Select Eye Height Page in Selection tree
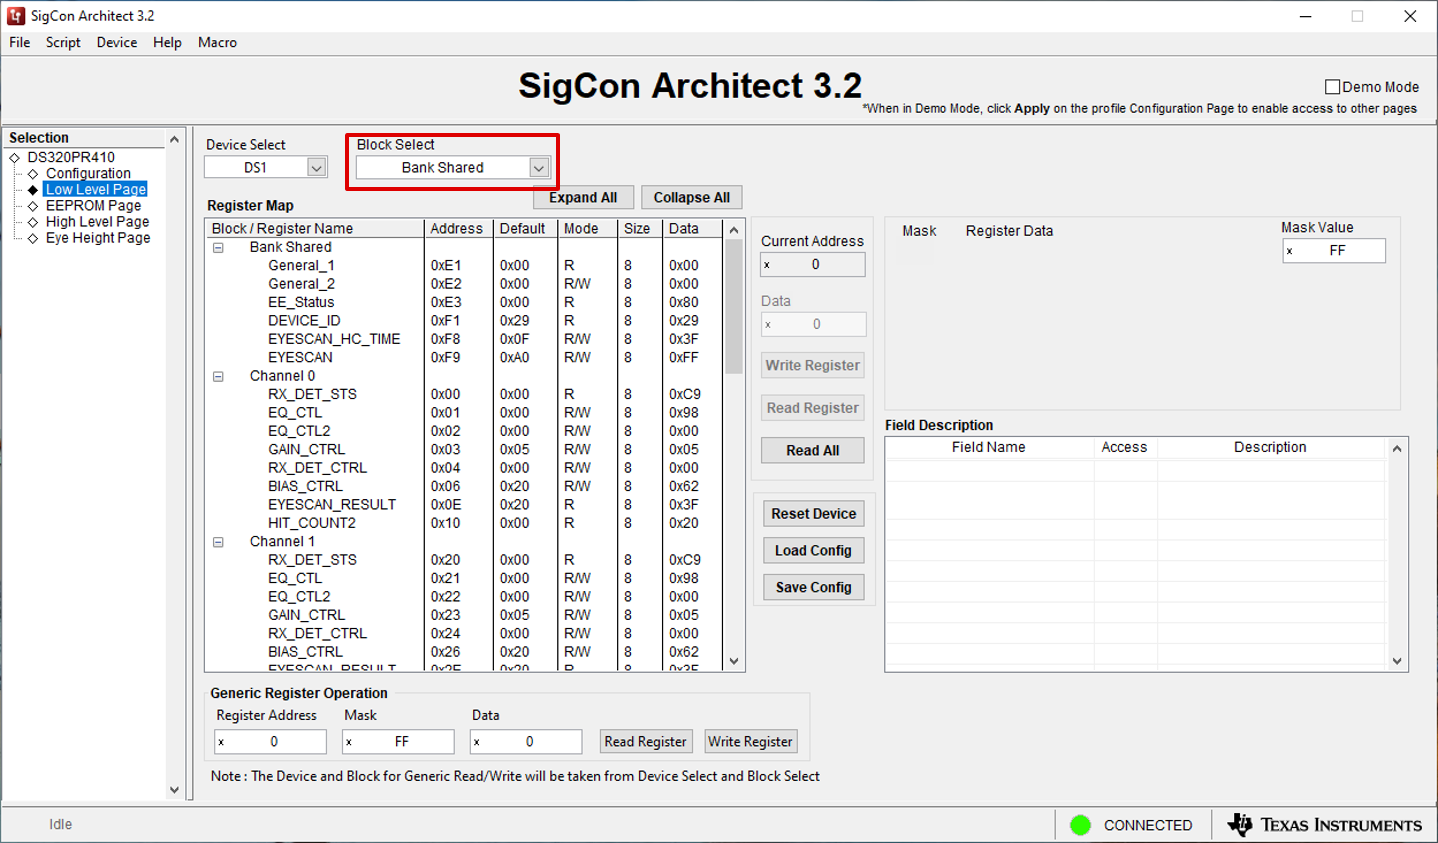Viewport: 1438px width, 843px height. 98,237
